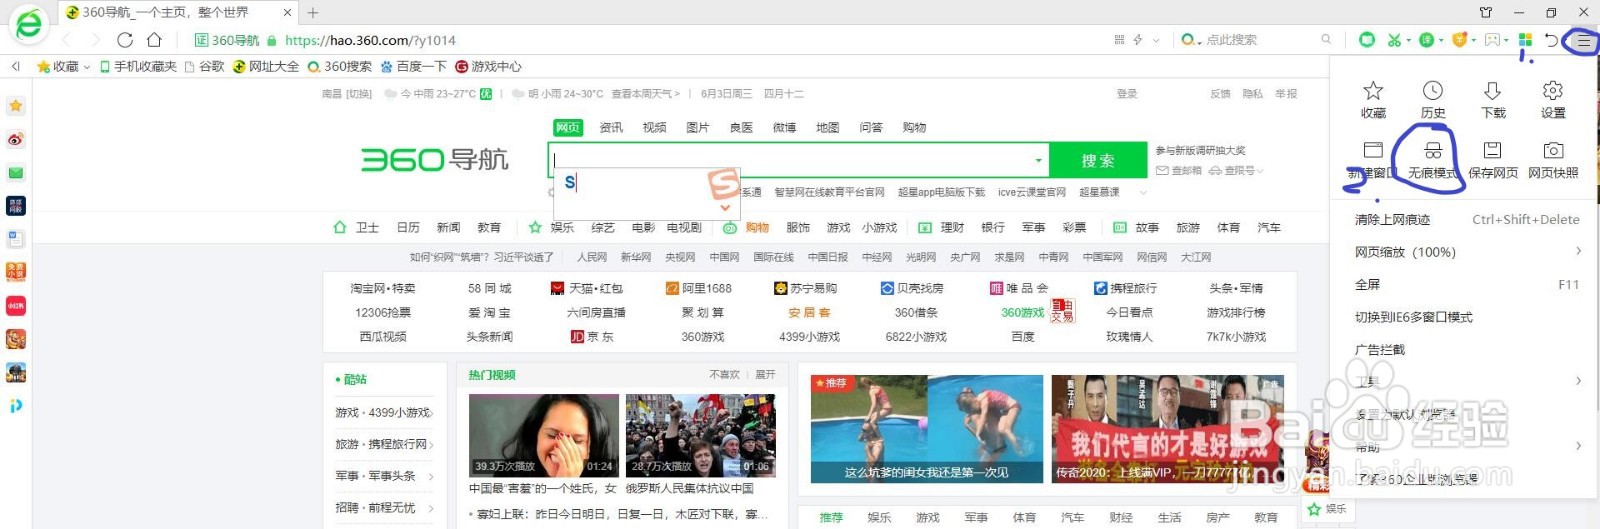
Task: Click the undo closed tab arrow icon
Action: (x=1551, y=40)
